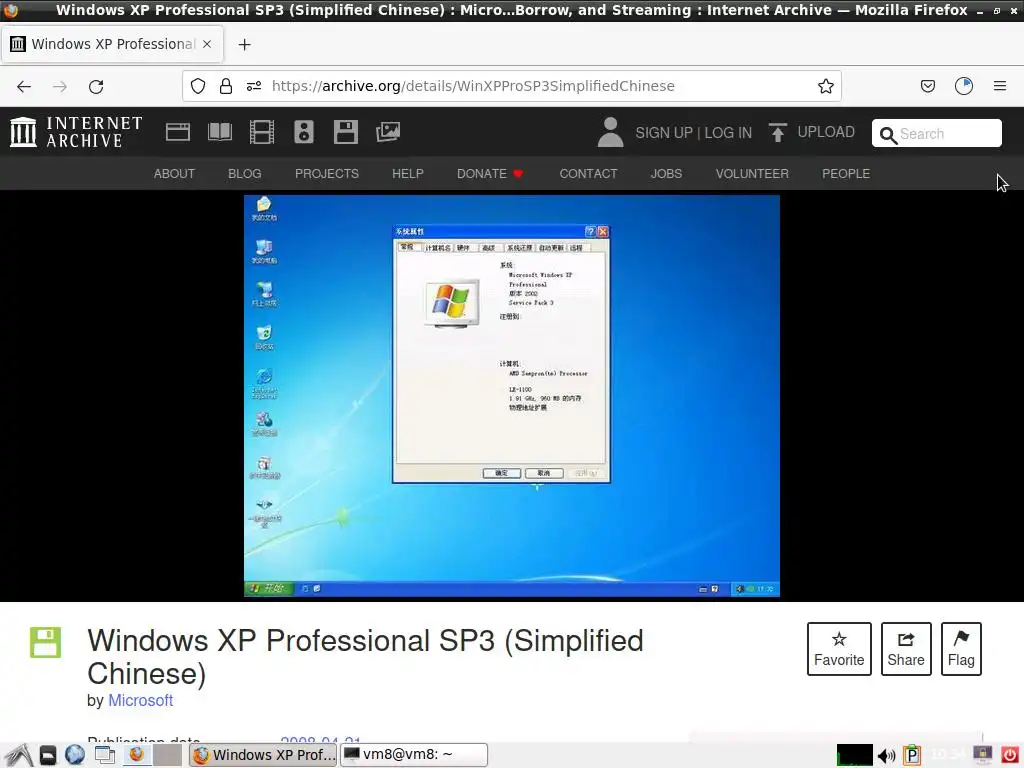
Task: Select the Windows XP Professional browser tab
Action: (112, 44)
